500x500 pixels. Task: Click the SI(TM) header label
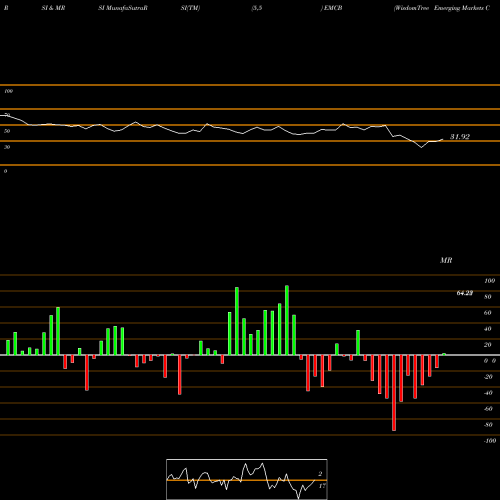click(x=190, y=8)
